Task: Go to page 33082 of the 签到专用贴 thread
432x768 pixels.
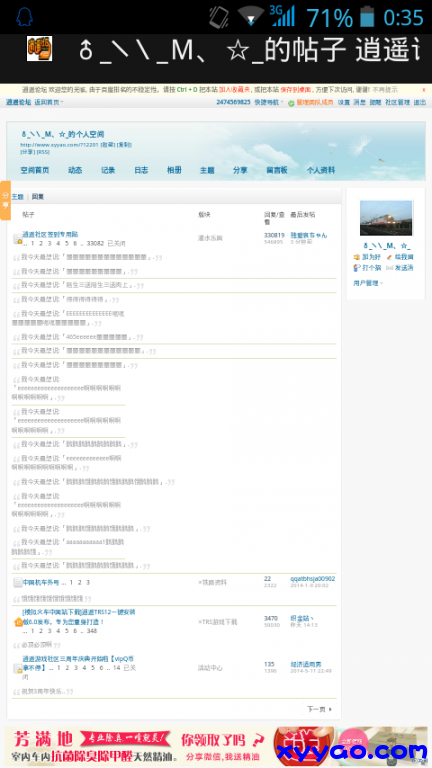Action: (x=95, y=243)
